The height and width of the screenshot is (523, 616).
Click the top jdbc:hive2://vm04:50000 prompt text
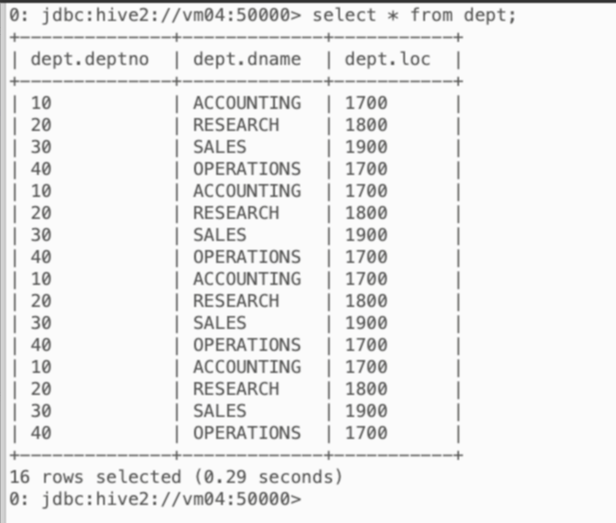tap(155, 16)
